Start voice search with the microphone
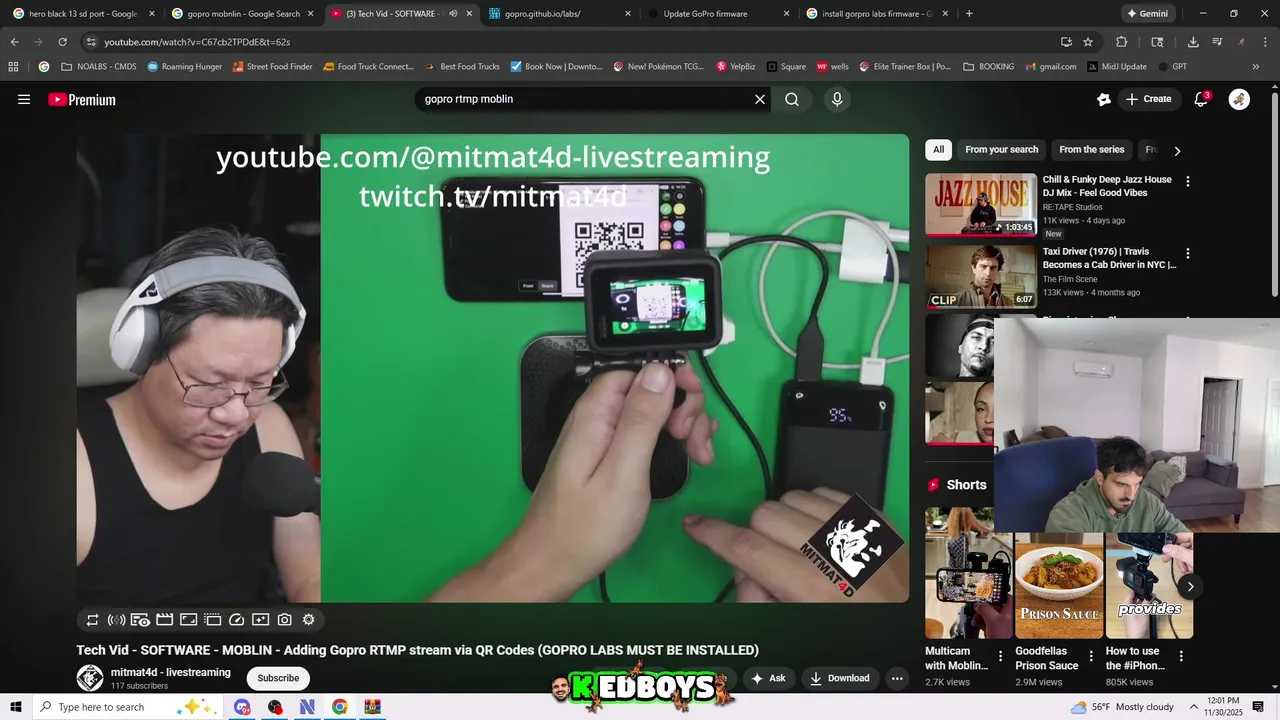Screen dimensions: 1280x720 click(x=837, y=99)
